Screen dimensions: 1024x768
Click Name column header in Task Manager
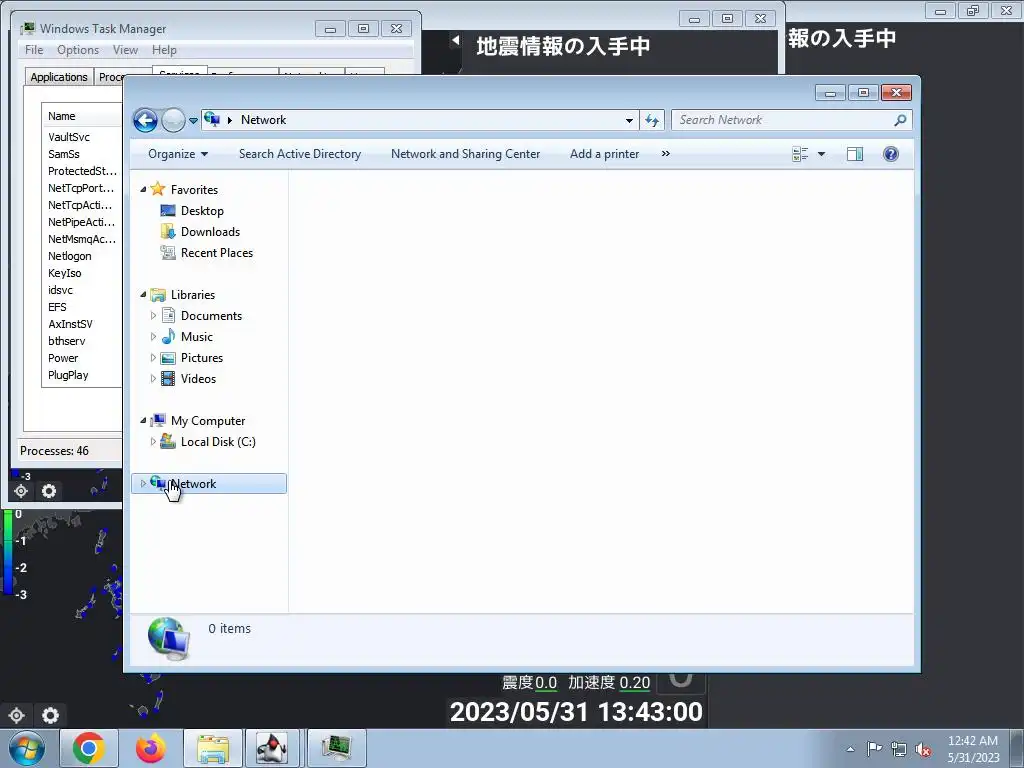pos(82,116)
